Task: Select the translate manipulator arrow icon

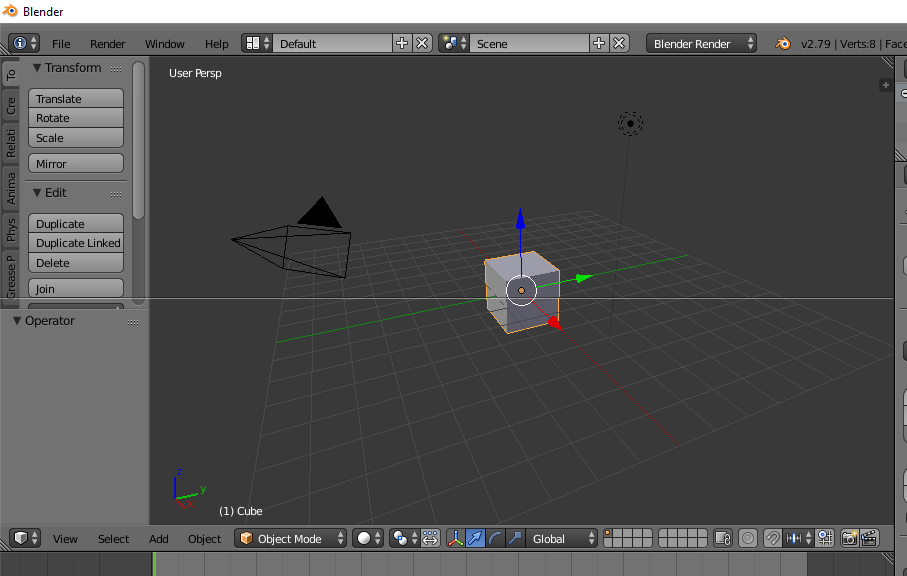Action: pyautogui.click(x=475, y=538)
